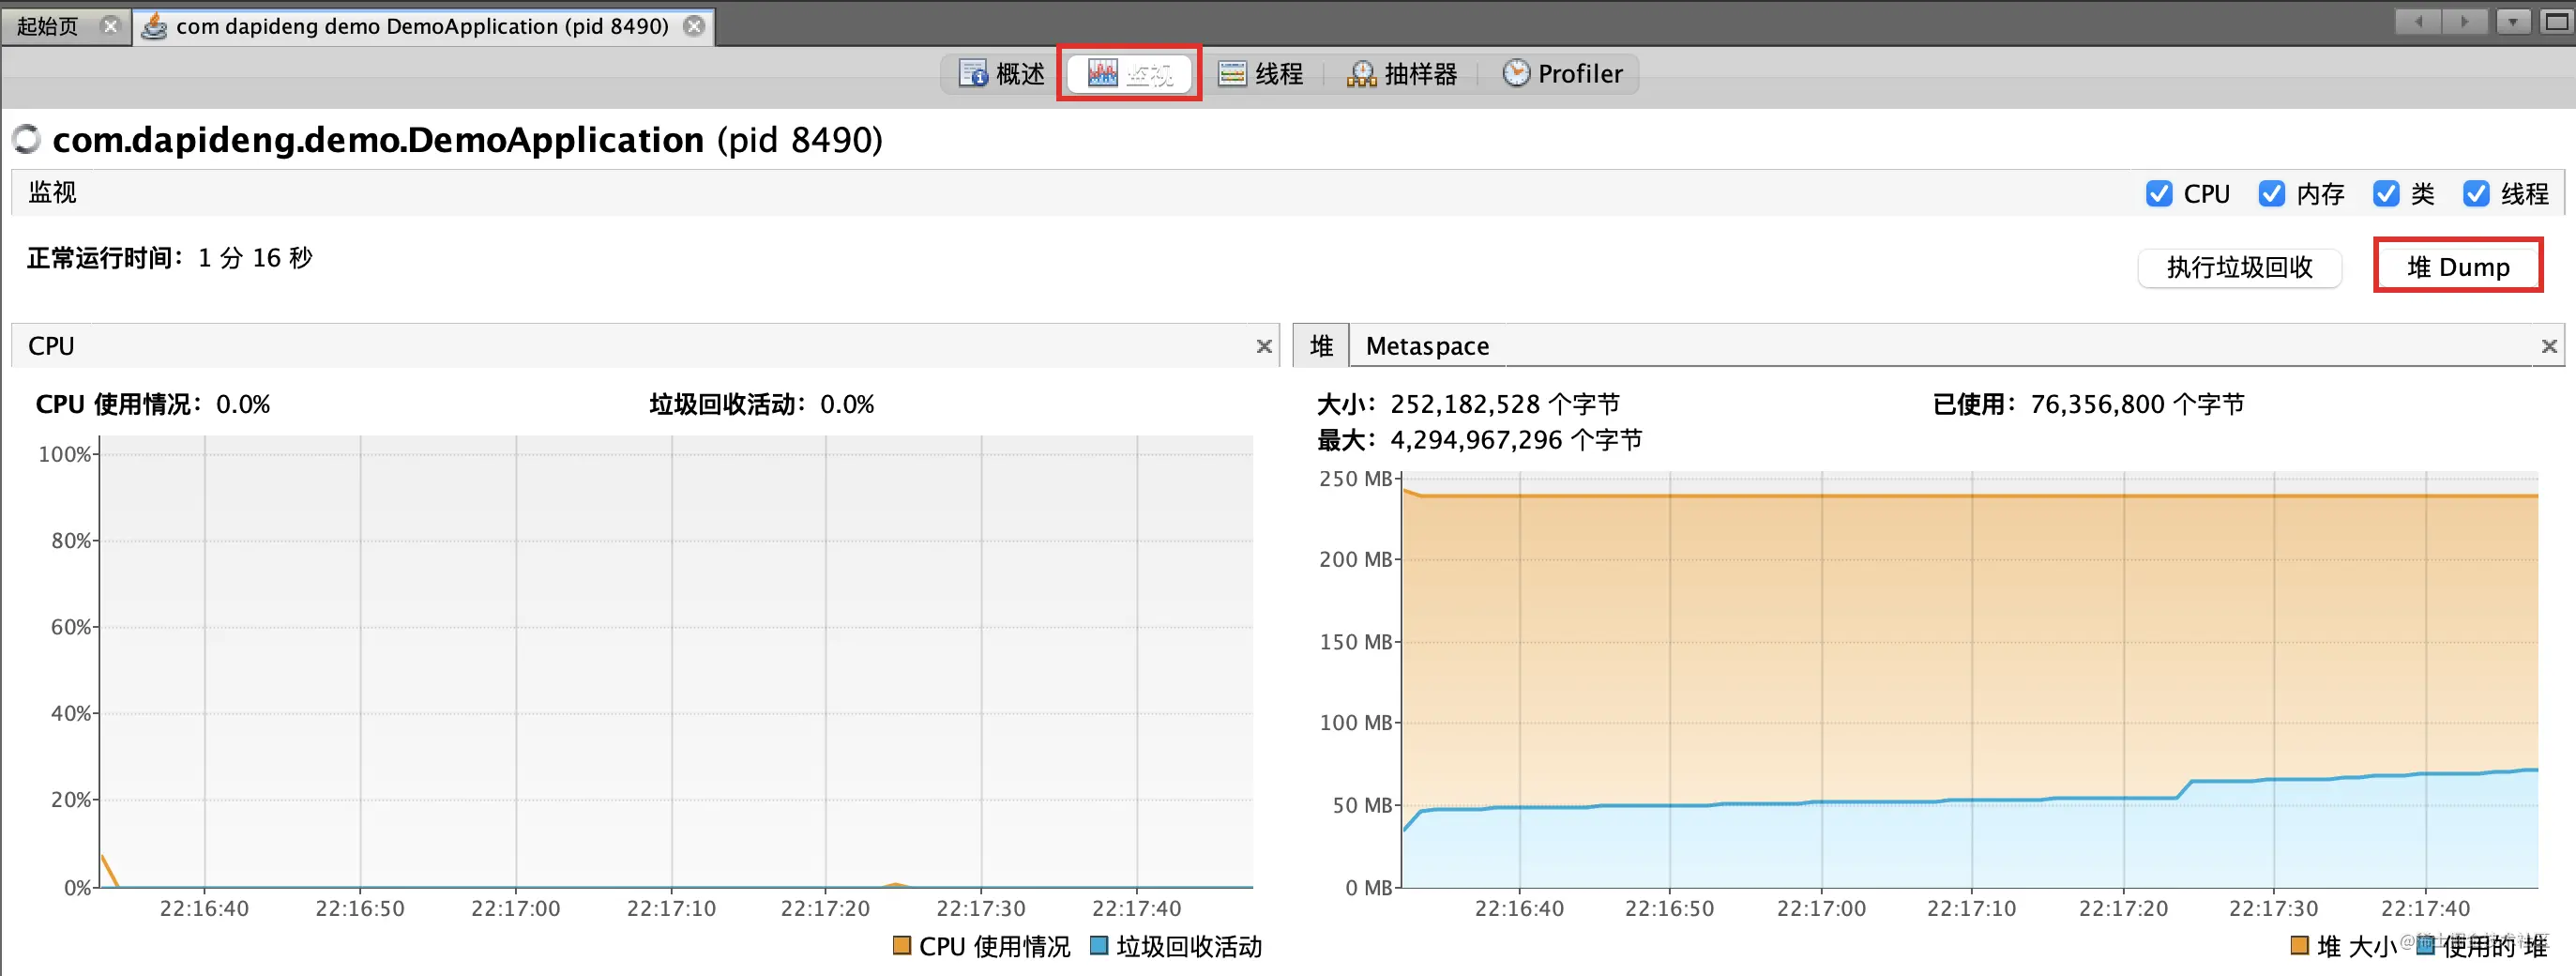Uncheck the CPU checkbox
The image size is (2576, 976).
click(2159, 194)
